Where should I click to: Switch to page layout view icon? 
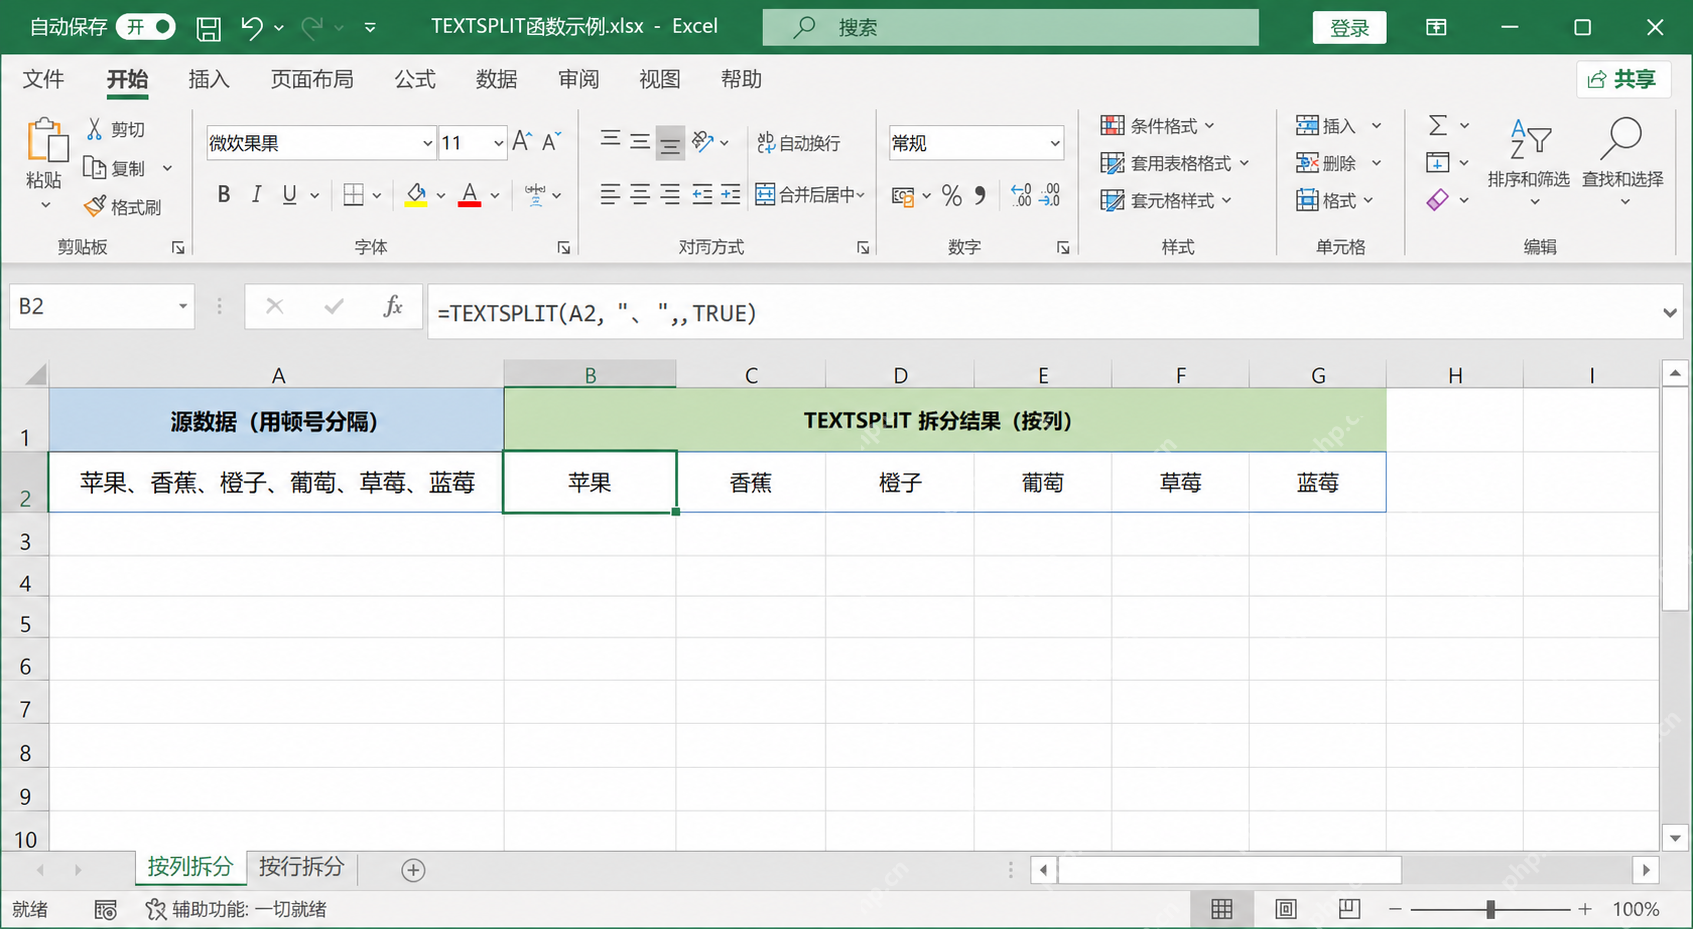point(1285,909)
